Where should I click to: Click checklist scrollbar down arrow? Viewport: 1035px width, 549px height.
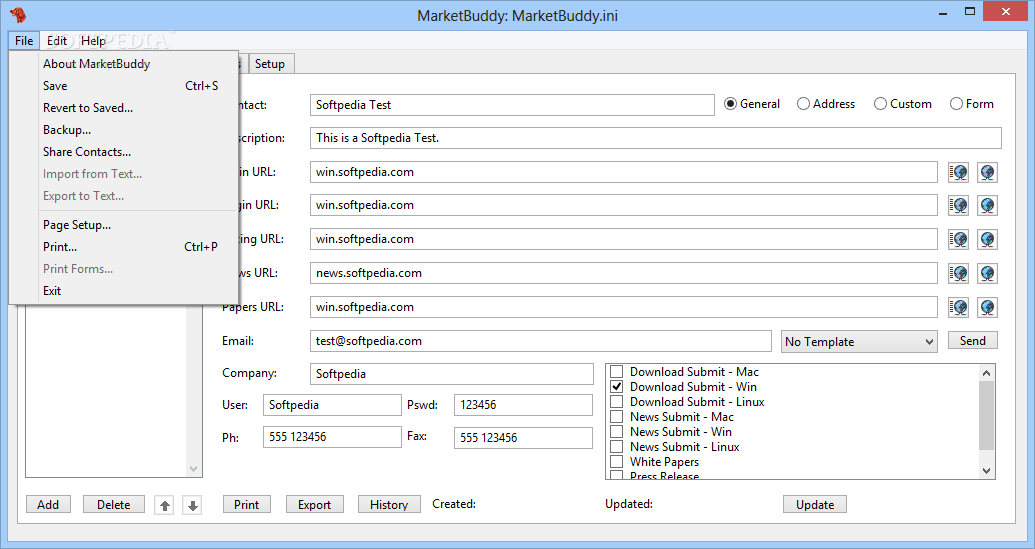tap(986, 470)
